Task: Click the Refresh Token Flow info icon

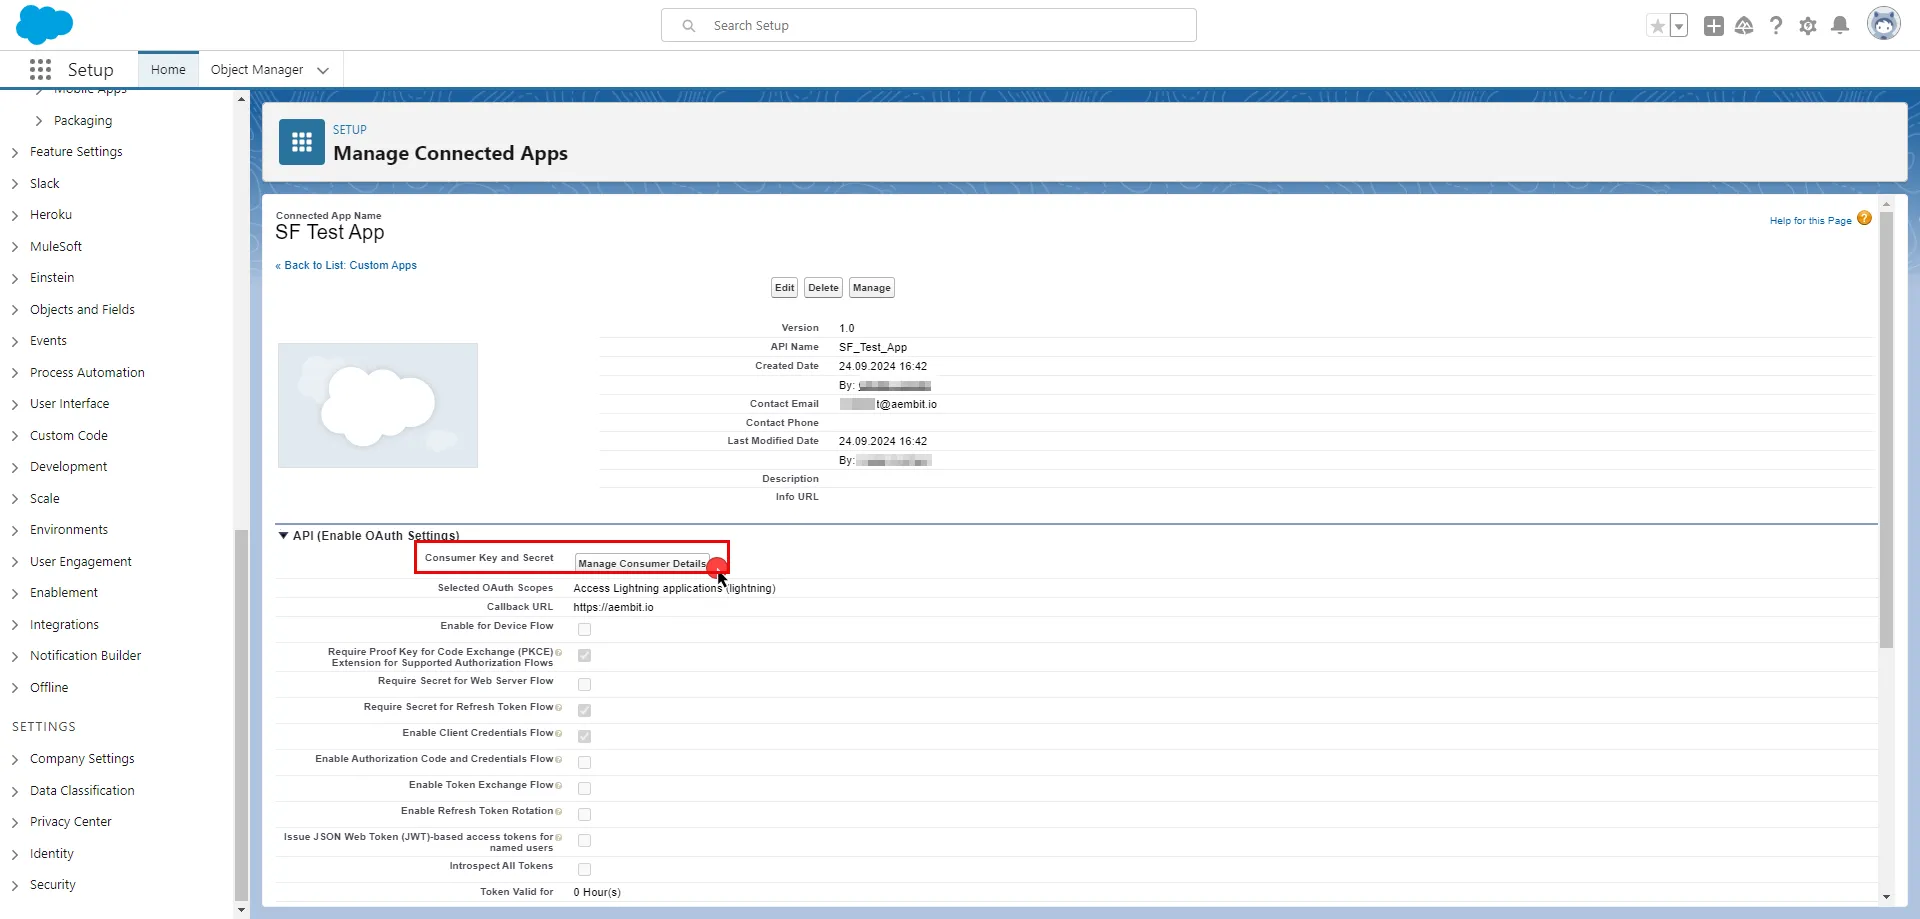Action: pos(558,708)
